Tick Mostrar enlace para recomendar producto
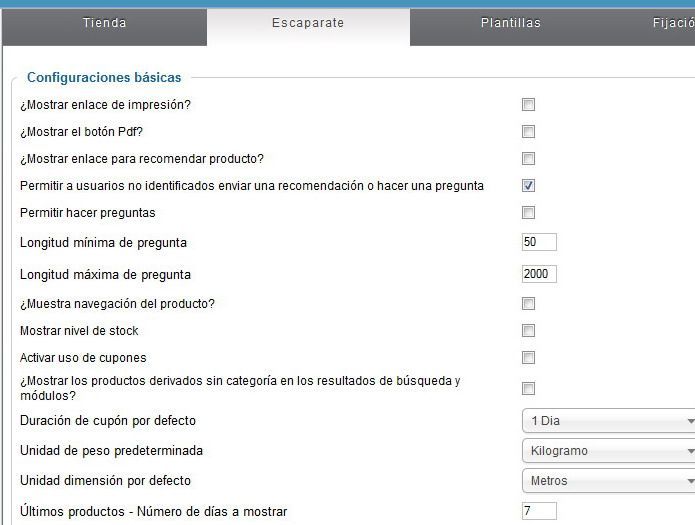Image resolution: width=695 pixels, height=525 pixels. point(528,159)
